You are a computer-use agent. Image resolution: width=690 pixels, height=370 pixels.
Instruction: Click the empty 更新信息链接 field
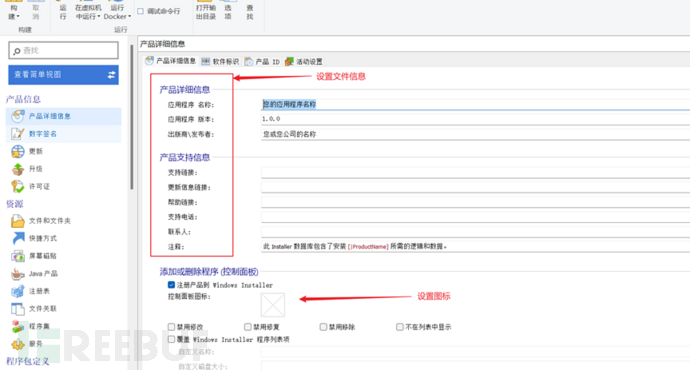click(x=475, y=187)
